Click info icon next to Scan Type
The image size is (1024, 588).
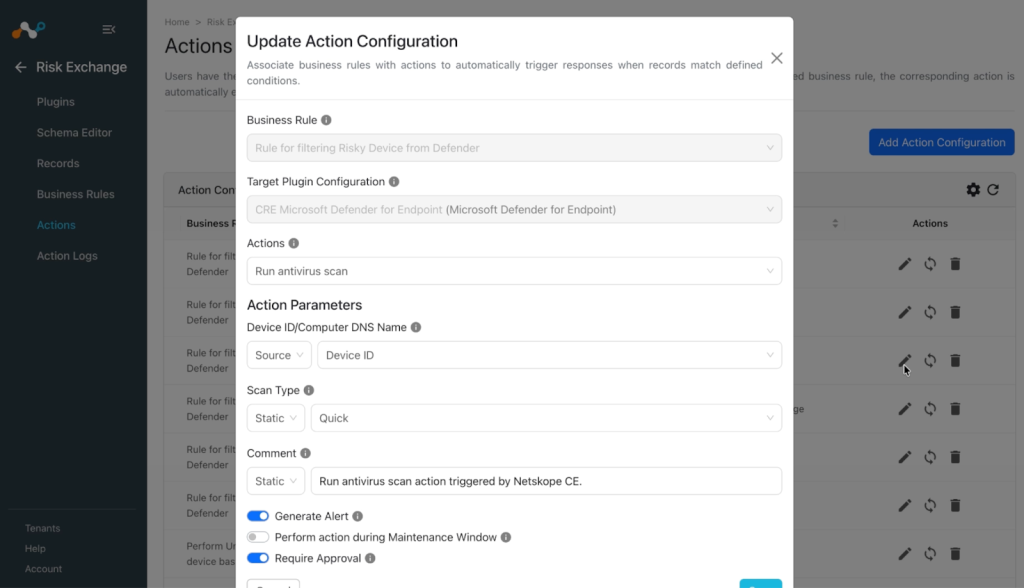pos(309,390)
